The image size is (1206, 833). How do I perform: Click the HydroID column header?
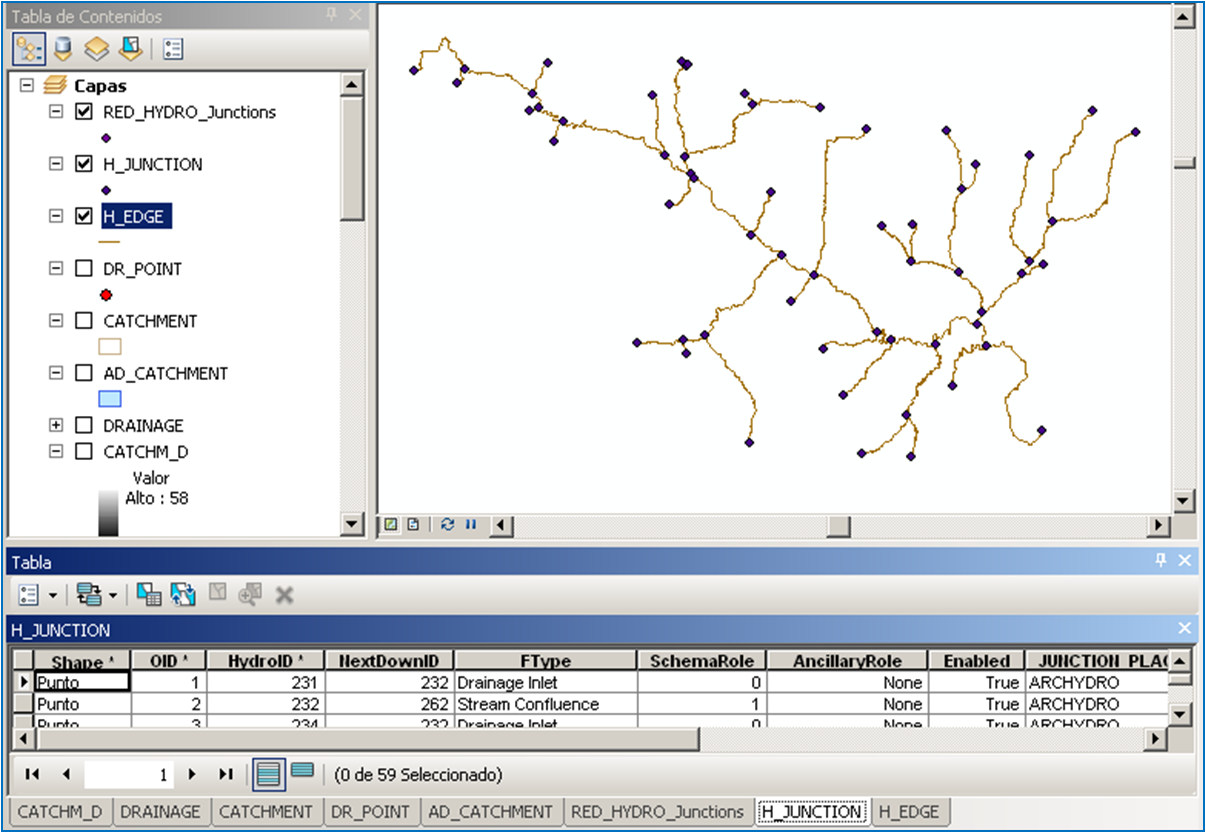(265, 661)
